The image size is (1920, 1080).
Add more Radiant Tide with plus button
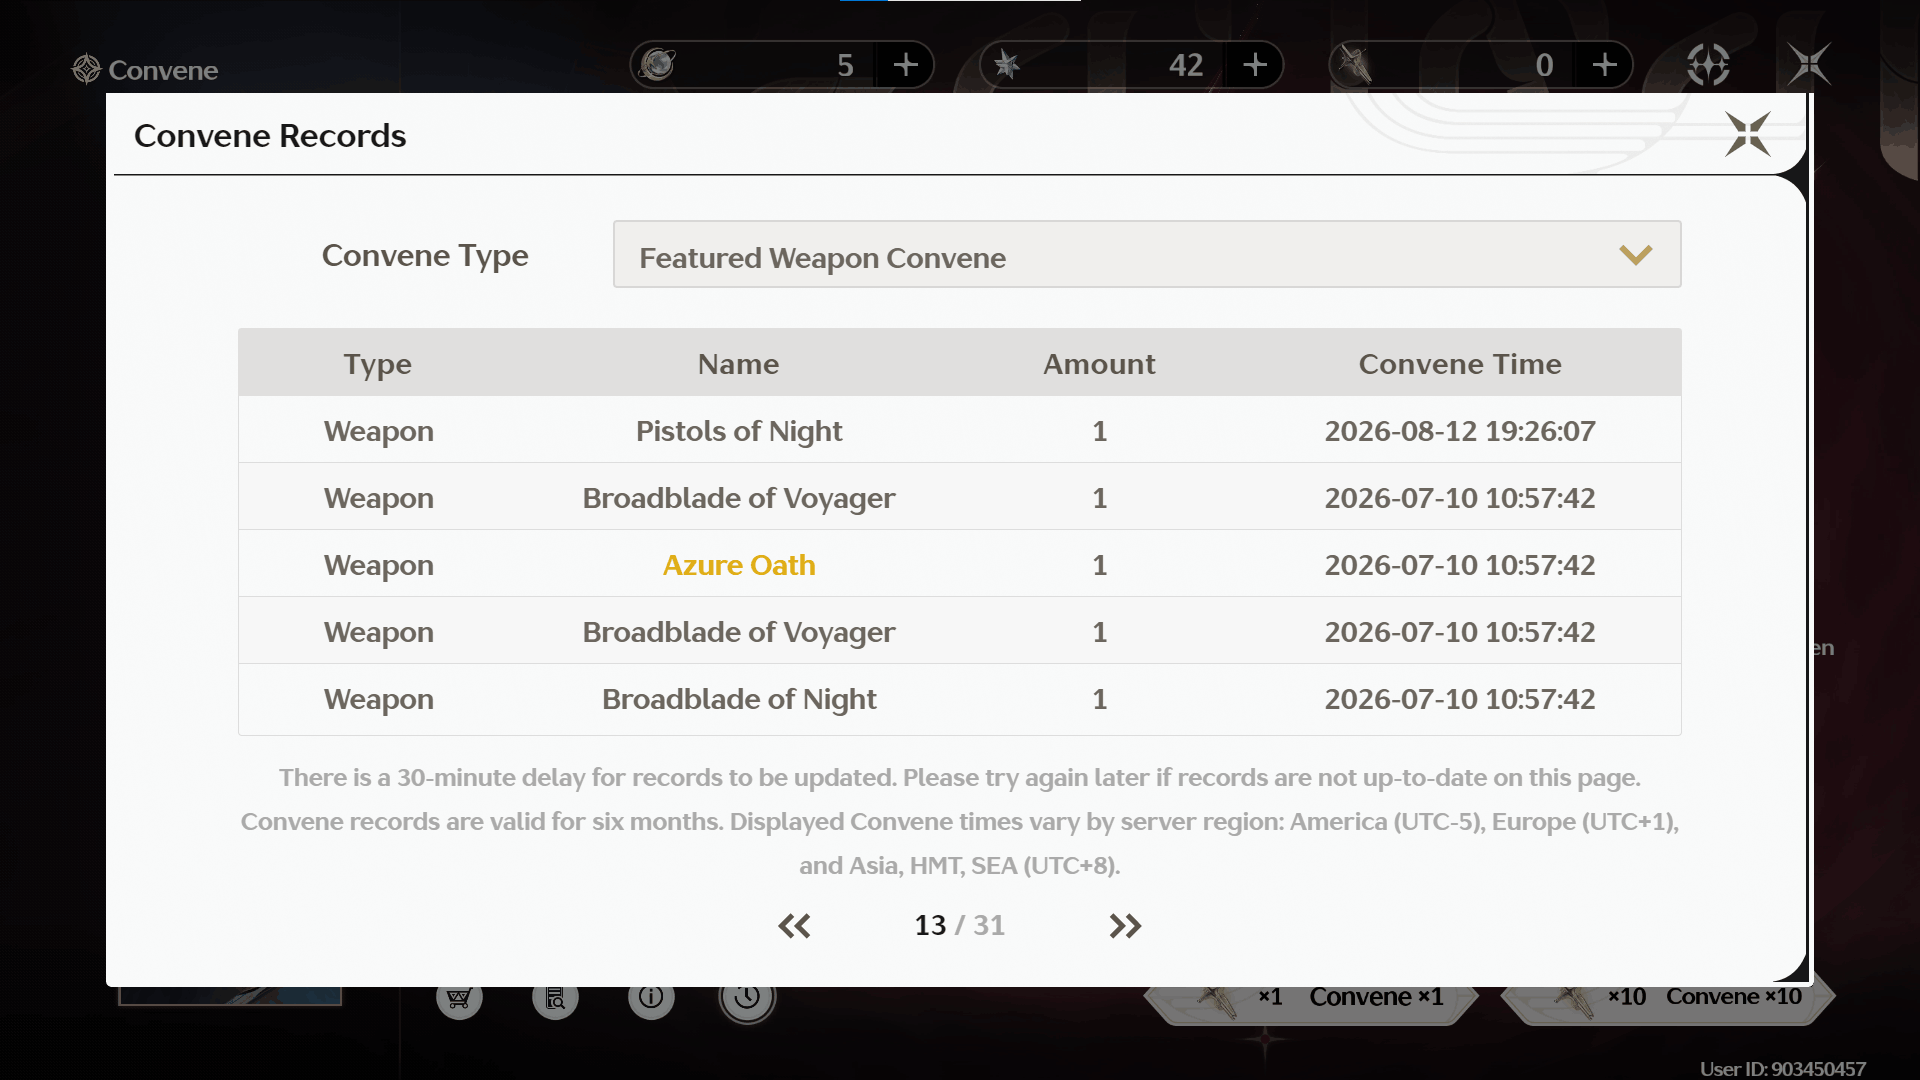(x=1255, y=65)
